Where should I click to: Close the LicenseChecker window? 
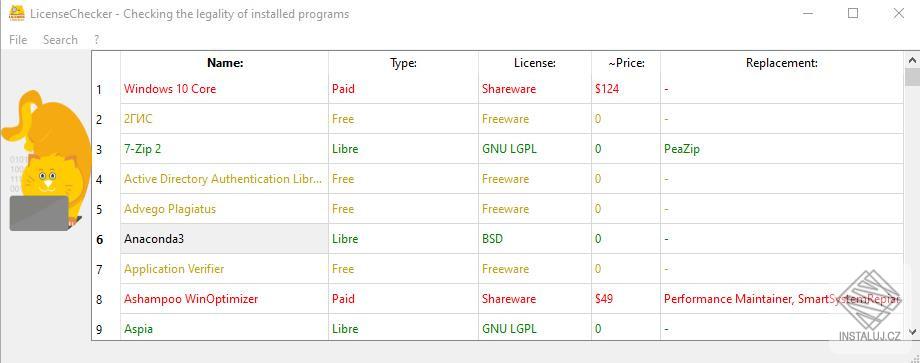tap(898, 13)
